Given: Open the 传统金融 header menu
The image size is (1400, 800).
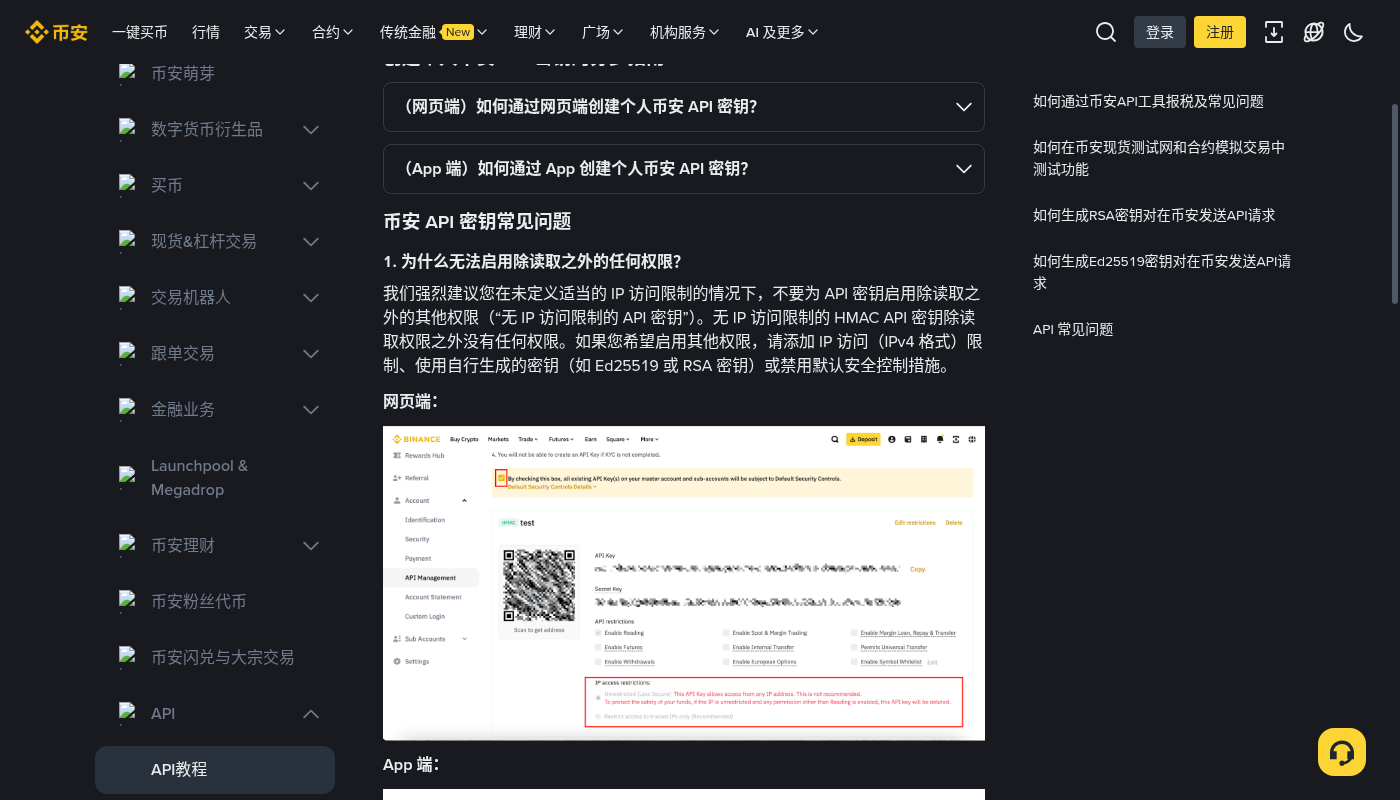Looking at the screenshot, I should [434, 32].
